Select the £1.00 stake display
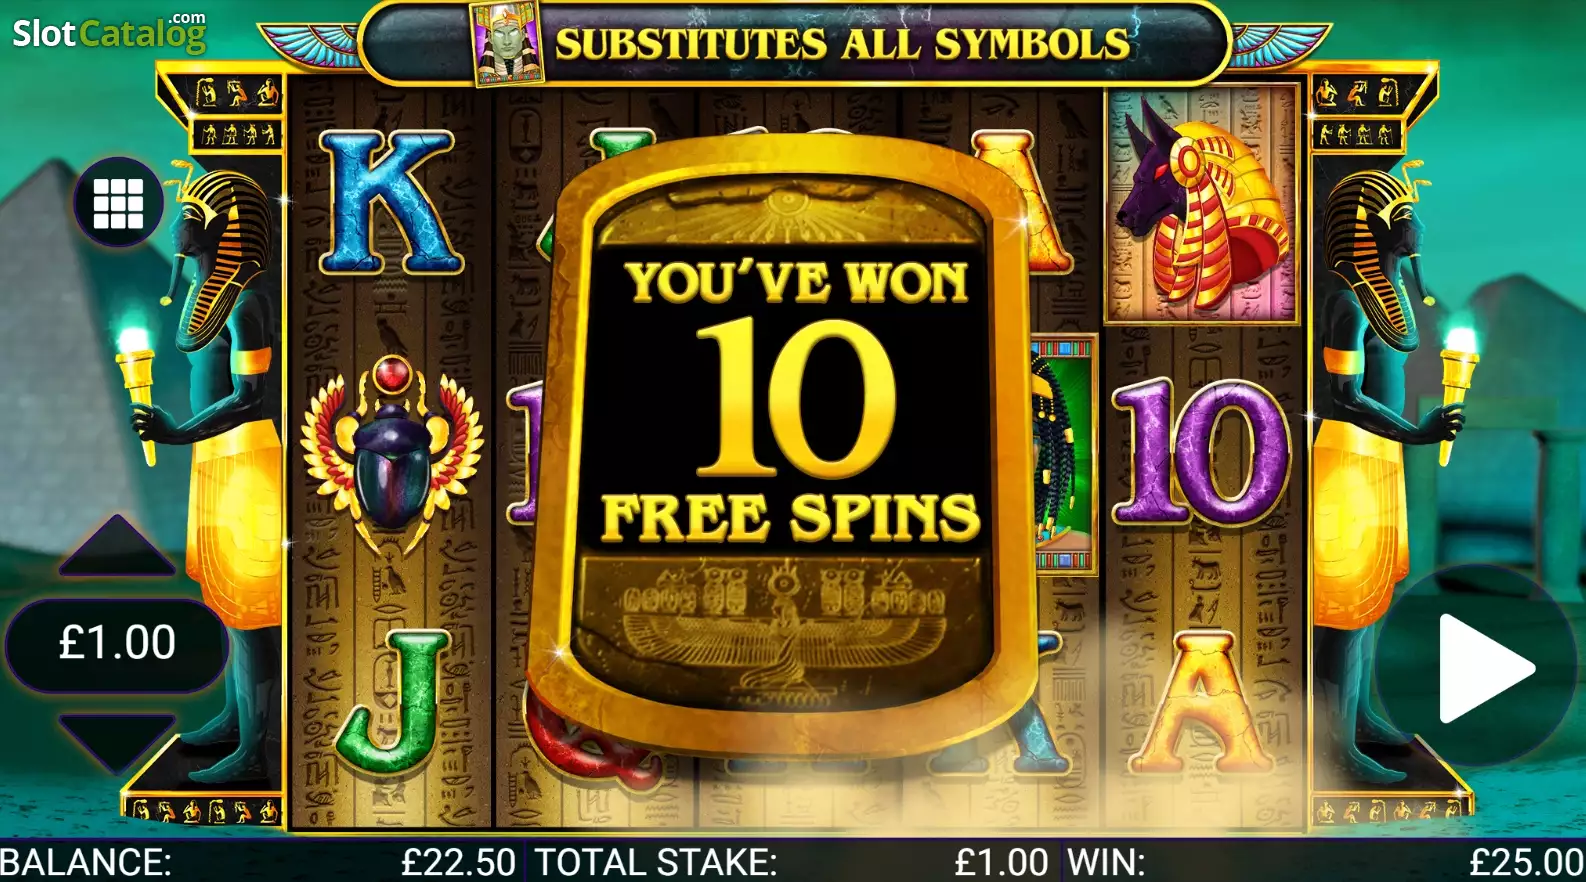Image resolution: width=1586 pixels, height=882 pixels. click(117, 643)
